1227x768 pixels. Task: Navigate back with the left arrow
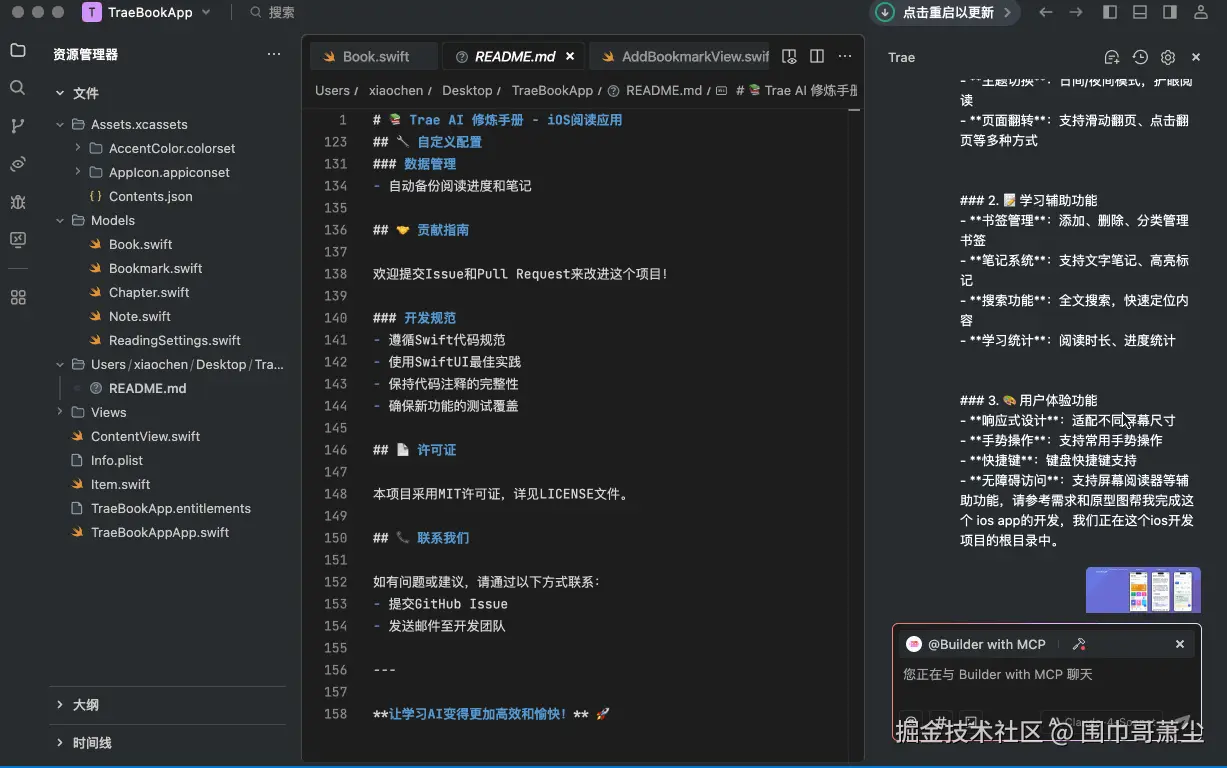point(1046,12)
